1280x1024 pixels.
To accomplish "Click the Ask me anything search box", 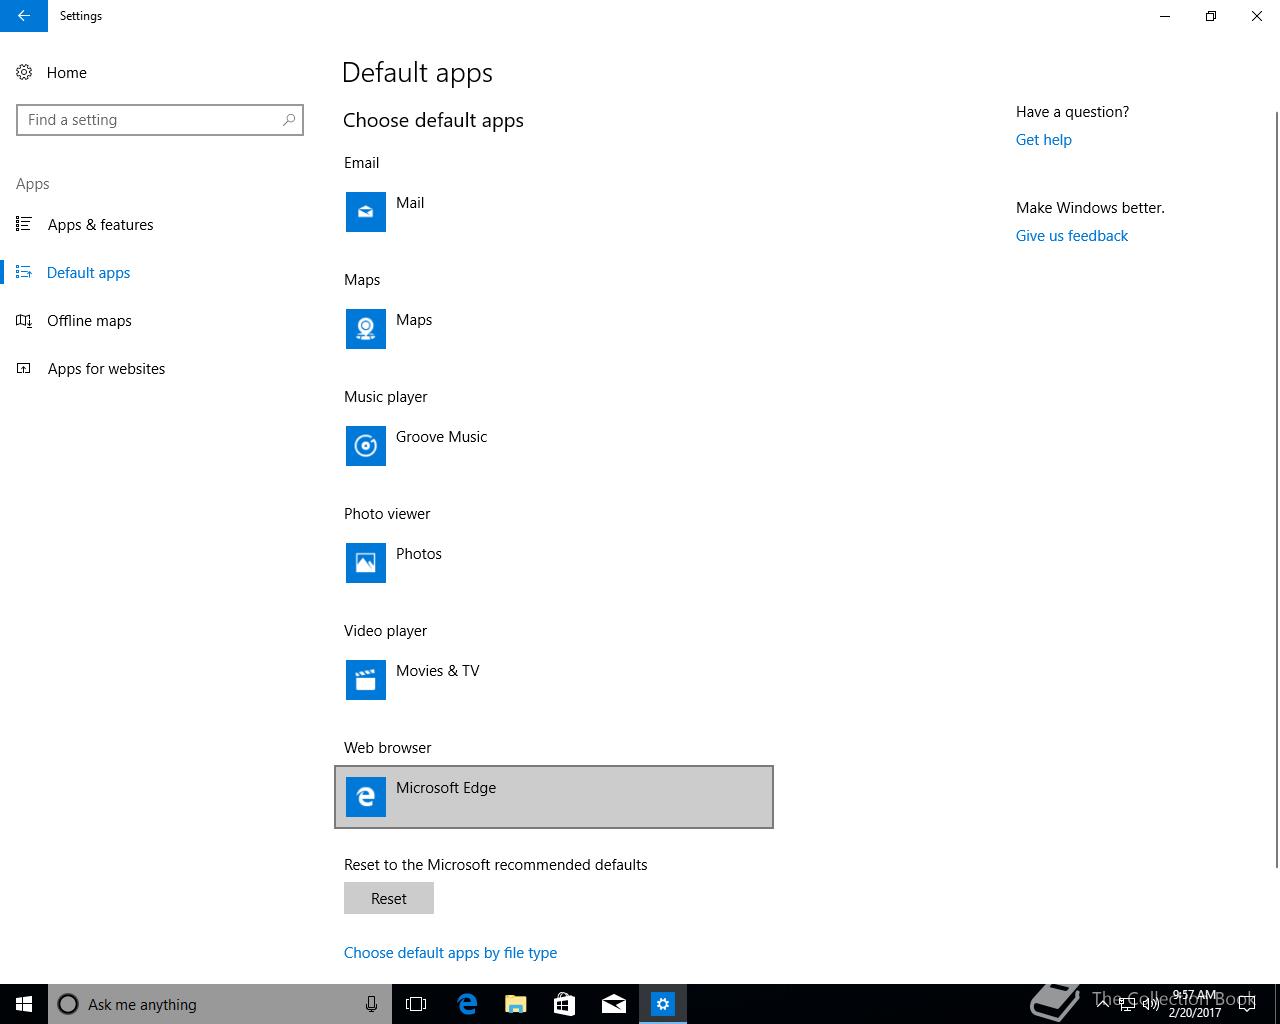I will coord(220,1004).
